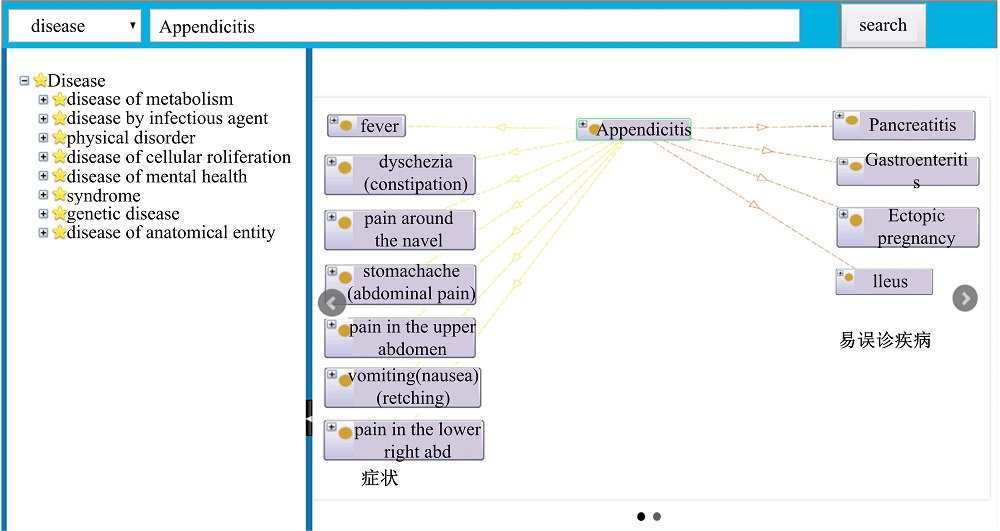1000x531 pixels.
Task: Collapse the Disease root tree node
Action: point(25,81)
